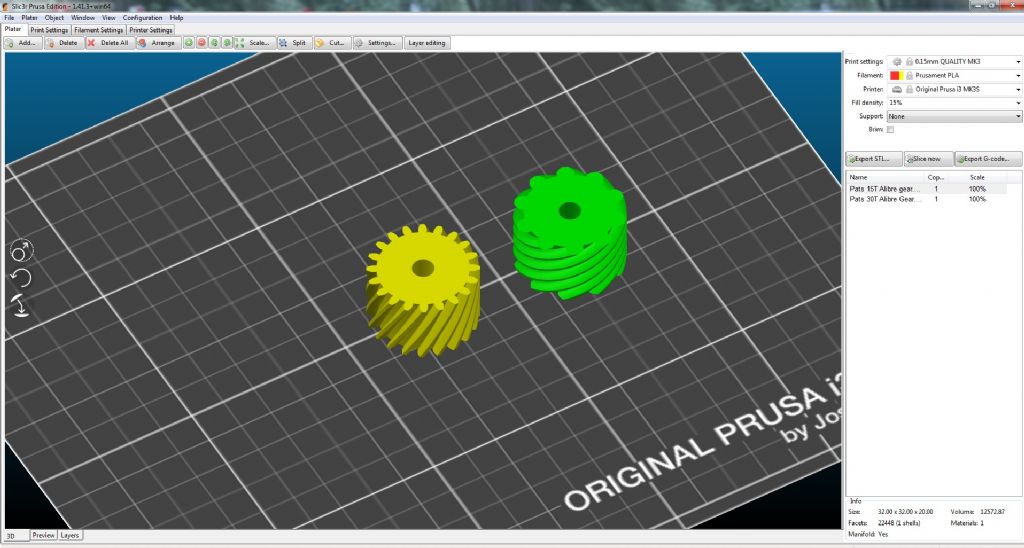Activate the Scale gizmo in 3D view
The image size is (1024, 548).
pyautogui.click(x=22, y=251)
